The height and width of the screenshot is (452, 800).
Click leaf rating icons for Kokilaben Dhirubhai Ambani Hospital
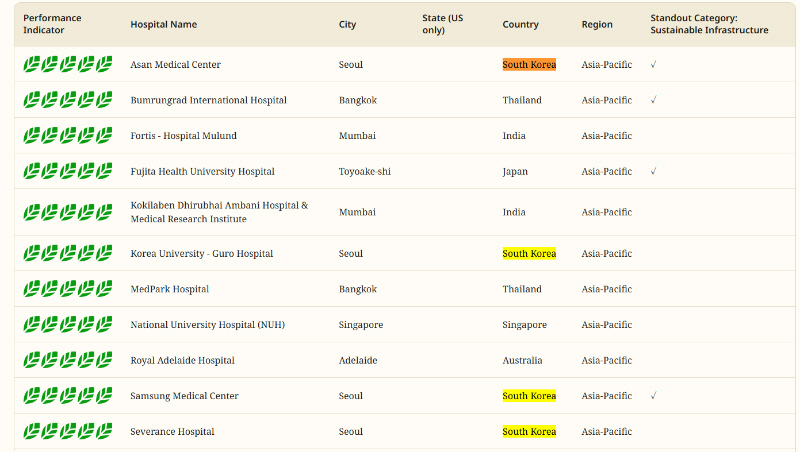[x=68, y=212]
